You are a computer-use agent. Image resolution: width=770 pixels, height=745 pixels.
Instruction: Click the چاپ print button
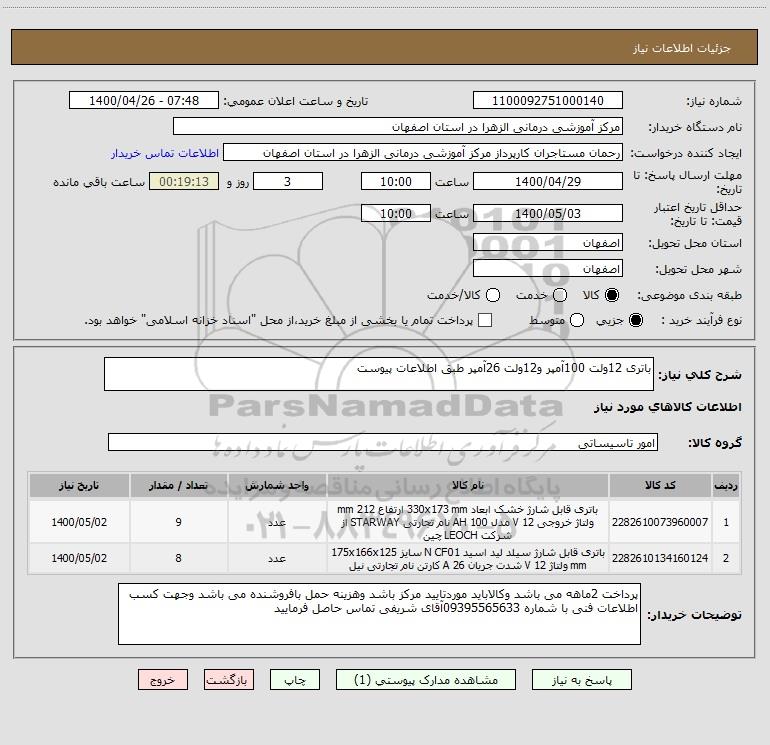[x=295, y=680]
